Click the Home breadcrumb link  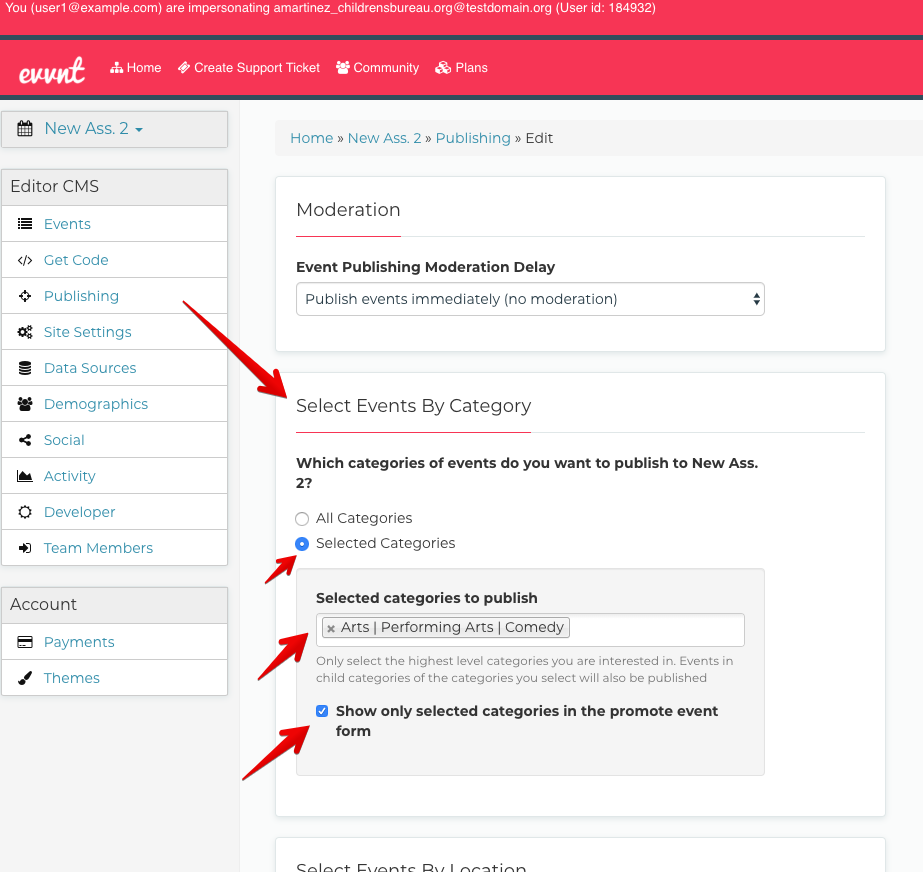(x=311, y=138)
